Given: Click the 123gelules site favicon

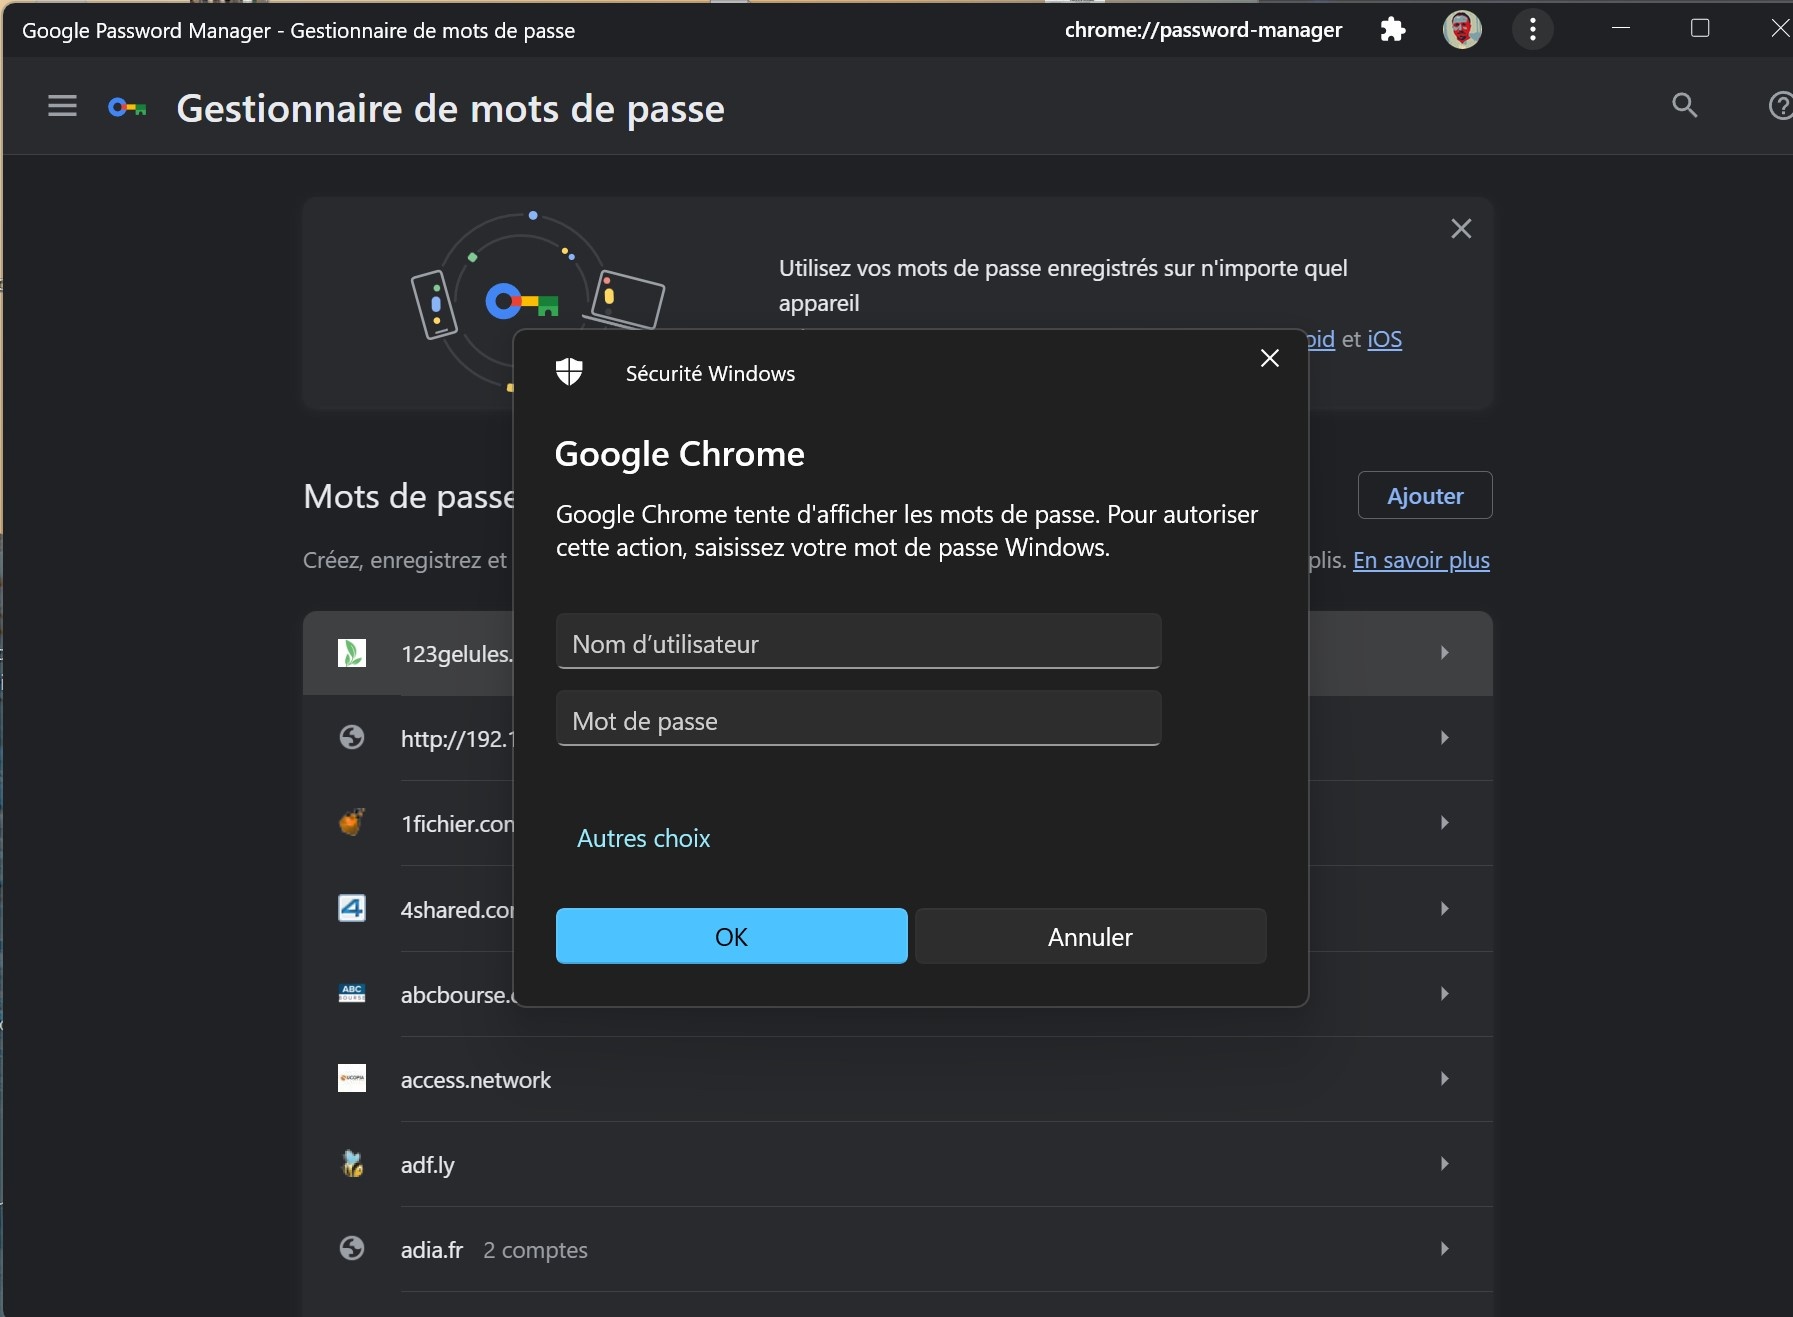Looking at the screenshot, I should (x=352, y=653).
